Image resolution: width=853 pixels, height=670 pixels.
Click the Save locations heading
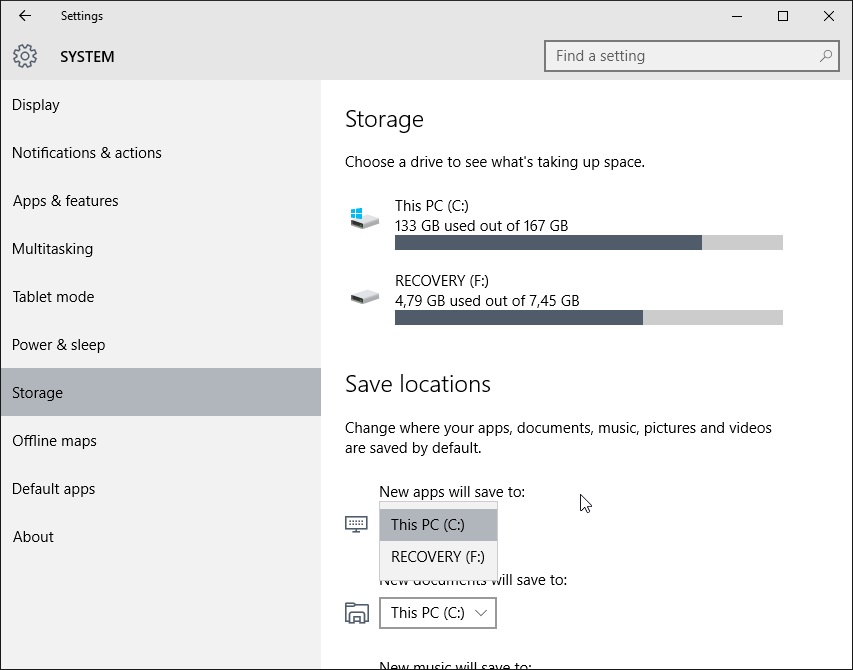point(418,384)
